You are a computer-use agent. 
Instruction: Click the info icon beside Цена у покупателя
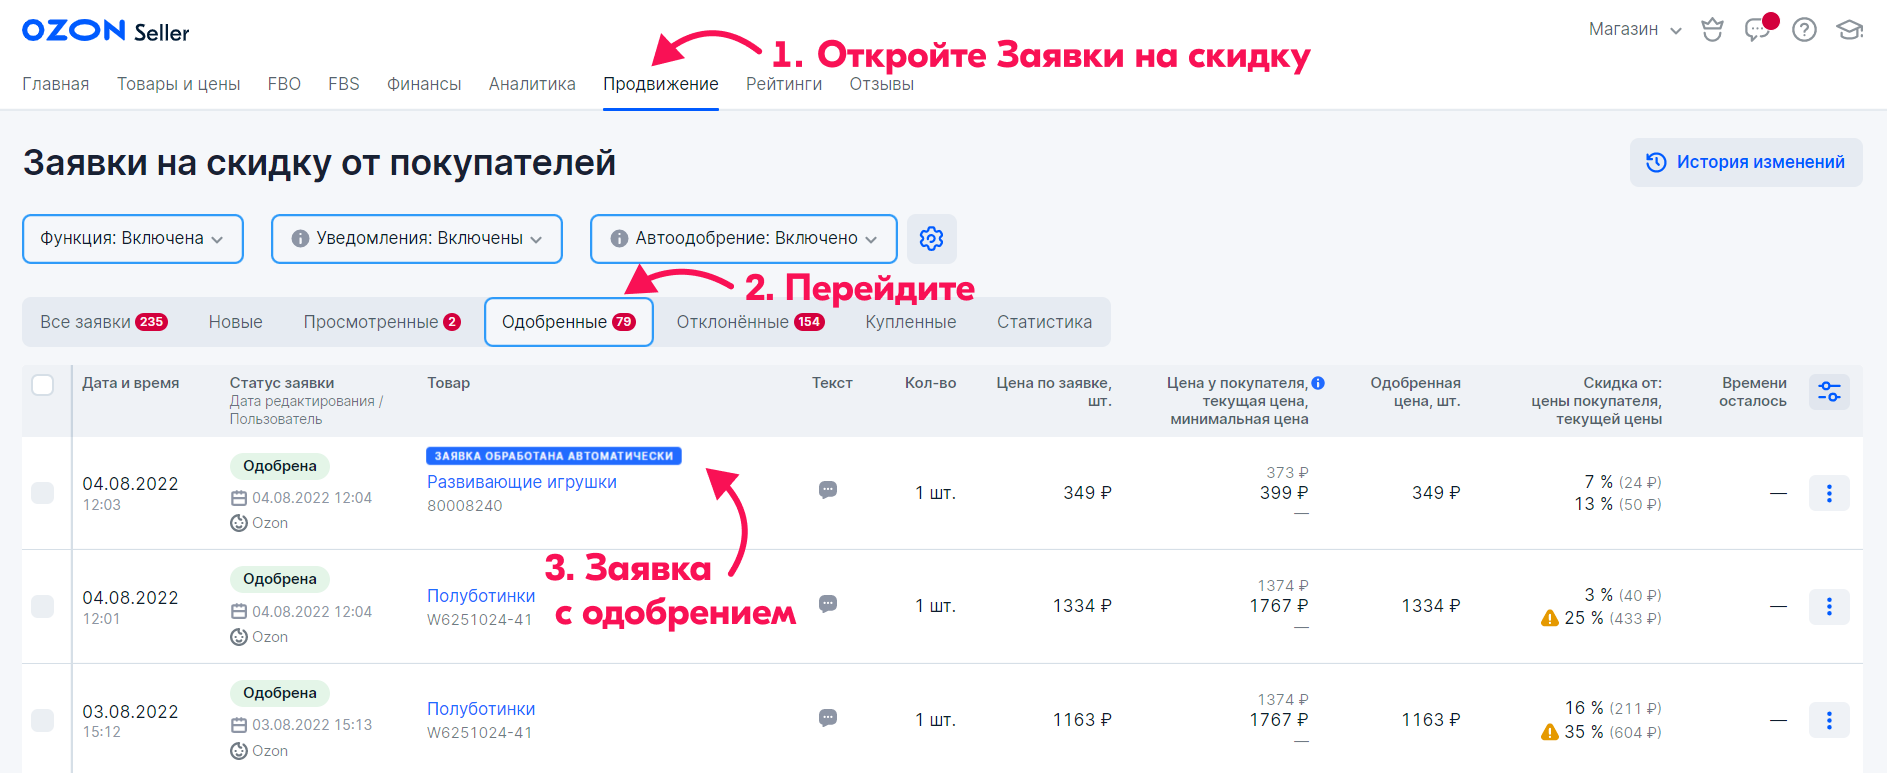pos(1318,383)
